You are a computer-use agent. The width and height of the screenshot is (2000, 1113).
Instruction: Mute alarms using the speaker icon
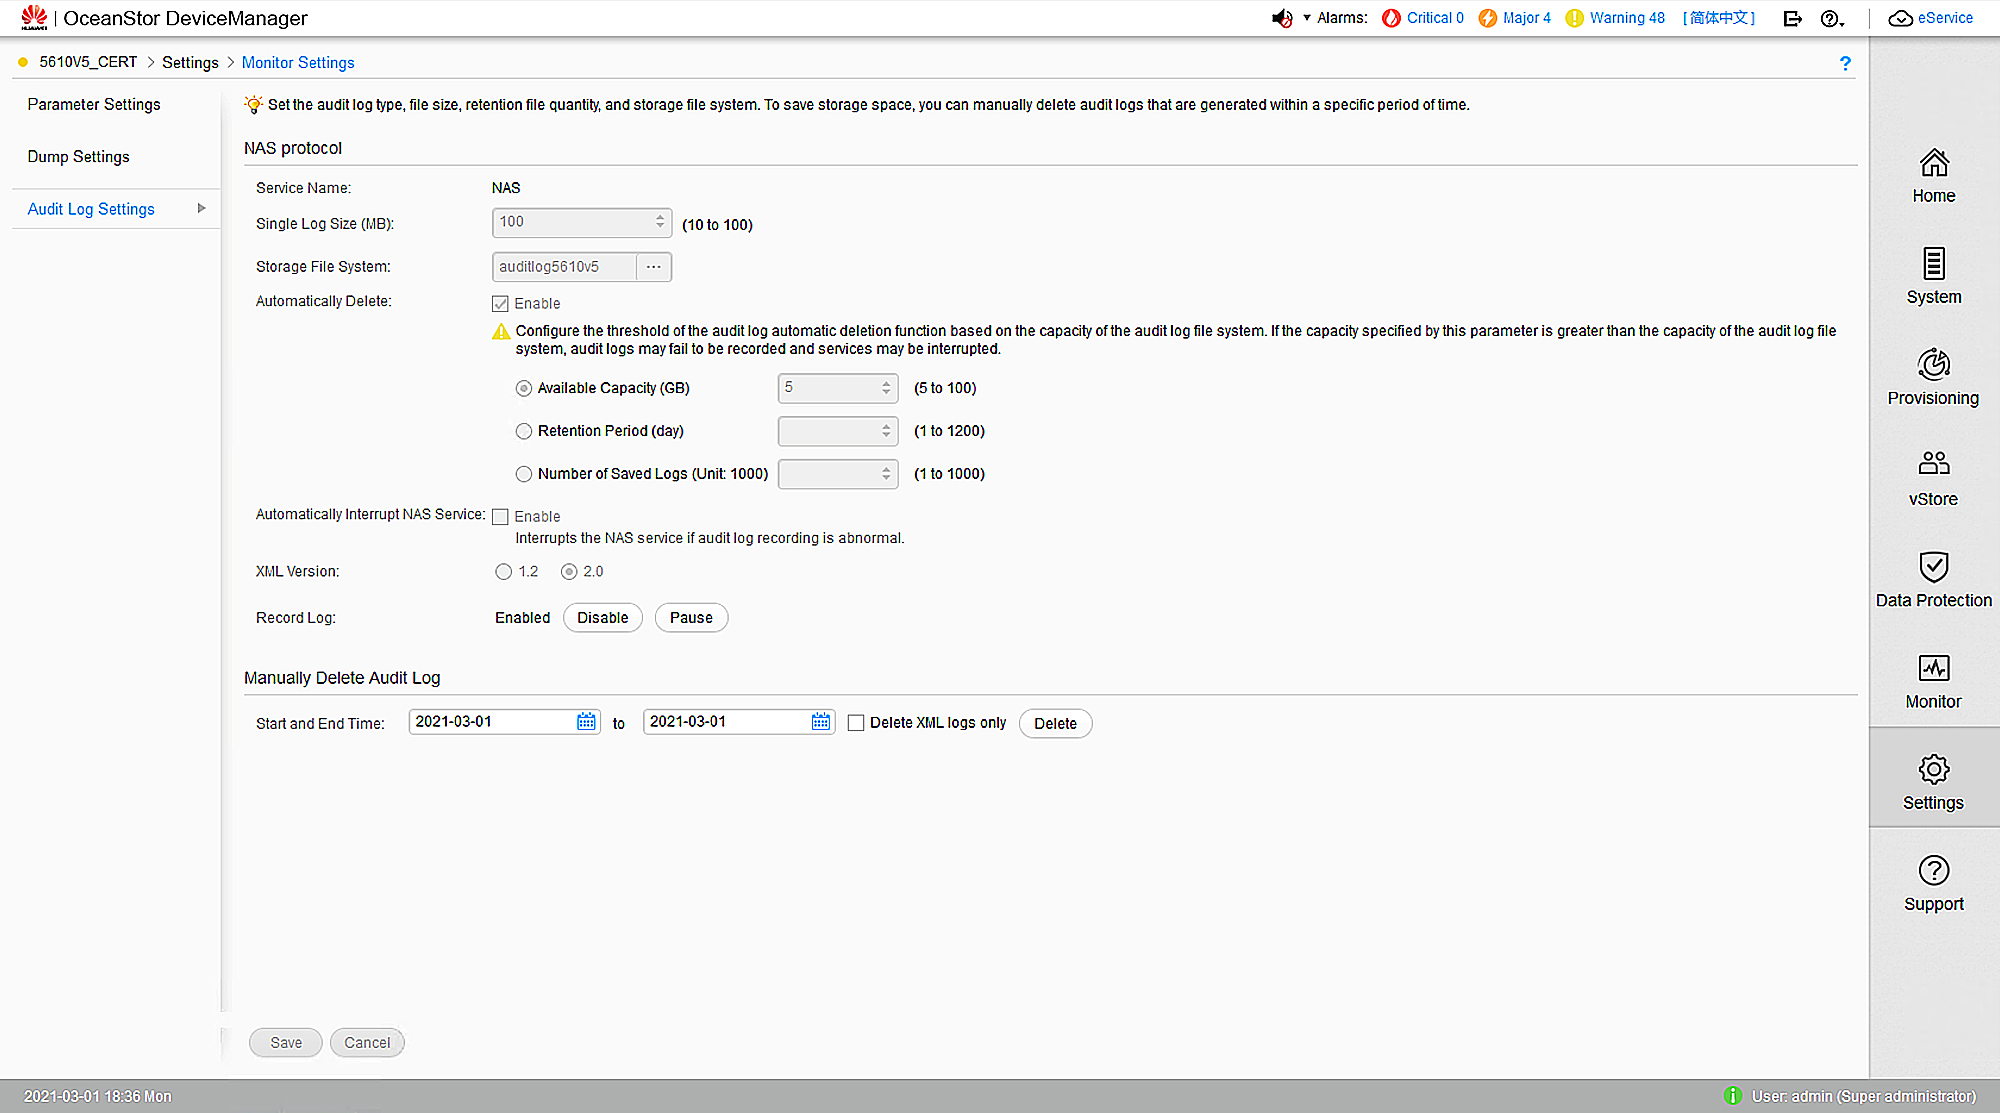1282,18
